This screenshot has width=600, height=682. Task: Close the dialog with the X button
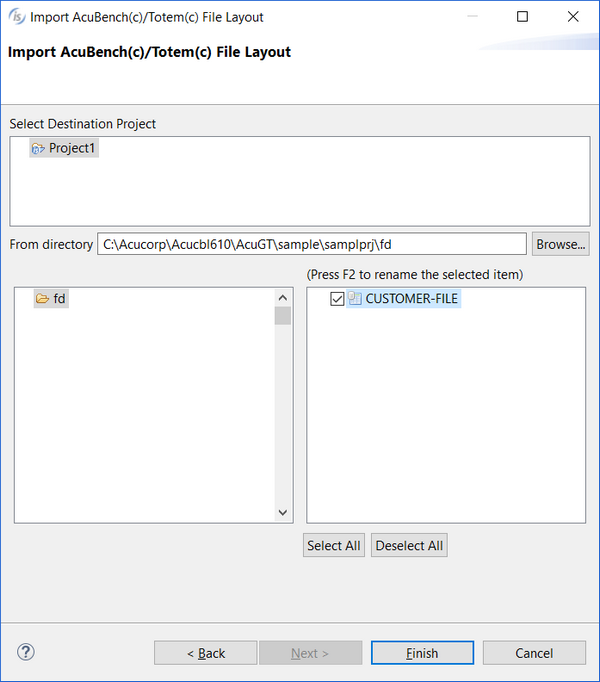pos(573,17)
